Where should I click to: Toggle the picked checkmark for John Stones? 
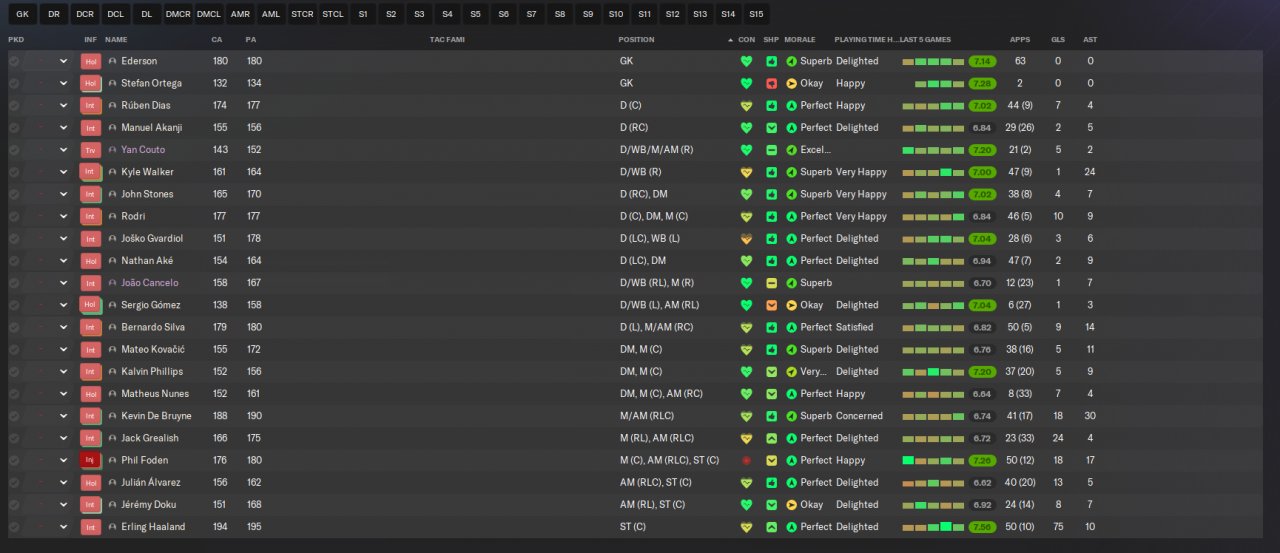coord(14,194)
